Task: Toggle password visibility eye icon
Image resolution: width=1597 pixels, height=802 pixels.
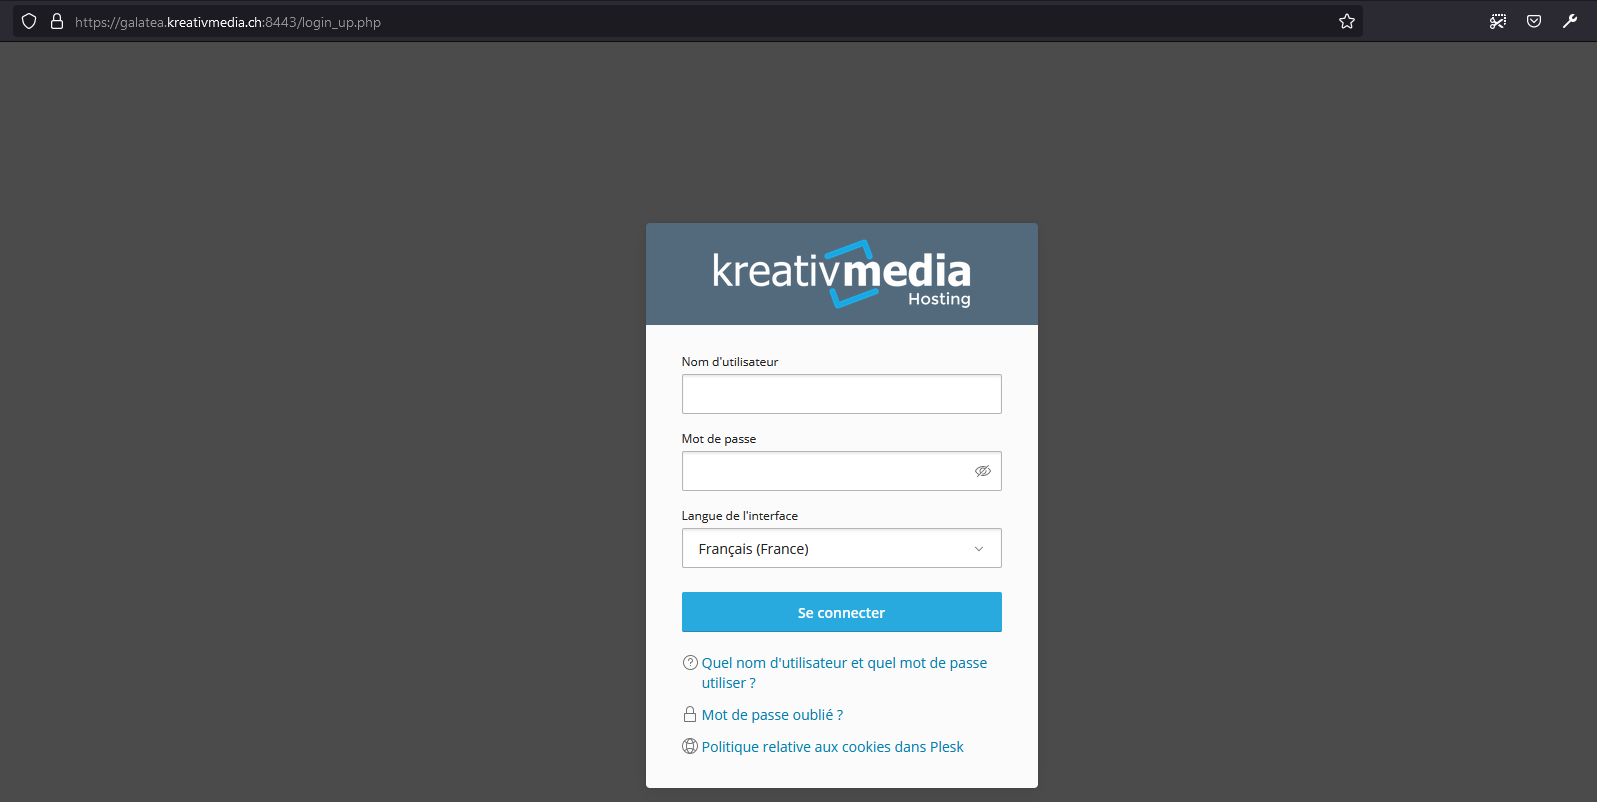Action: coord(983,471)
